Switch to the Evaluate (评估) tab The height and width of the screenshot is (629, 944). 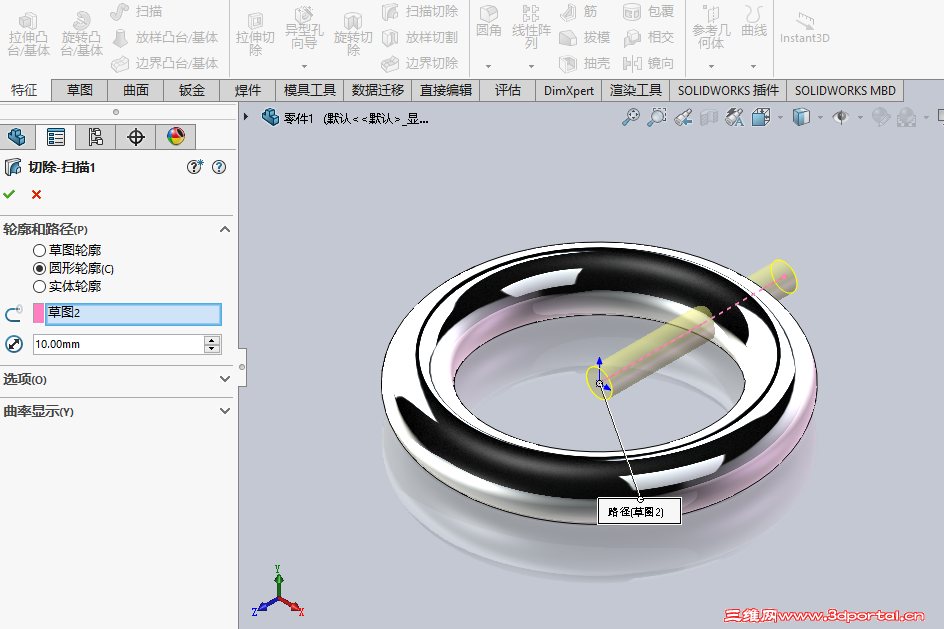[508, 90]
